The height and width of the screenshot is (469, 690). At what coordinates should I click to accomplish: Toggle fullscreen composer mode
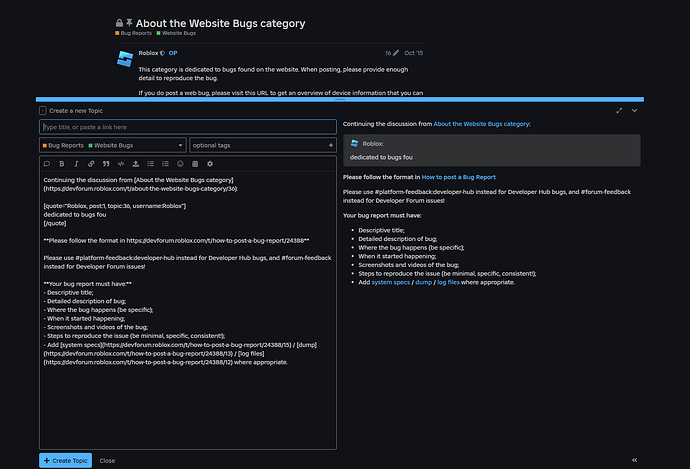619,110
